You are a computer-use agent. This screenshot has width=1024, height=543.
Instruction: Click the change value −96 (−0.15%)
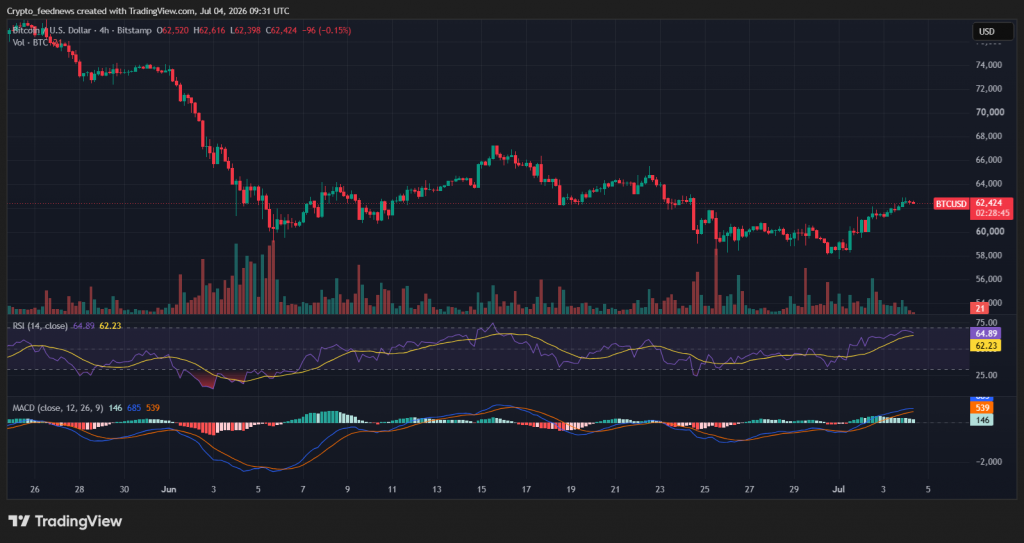tap(326, 31)
